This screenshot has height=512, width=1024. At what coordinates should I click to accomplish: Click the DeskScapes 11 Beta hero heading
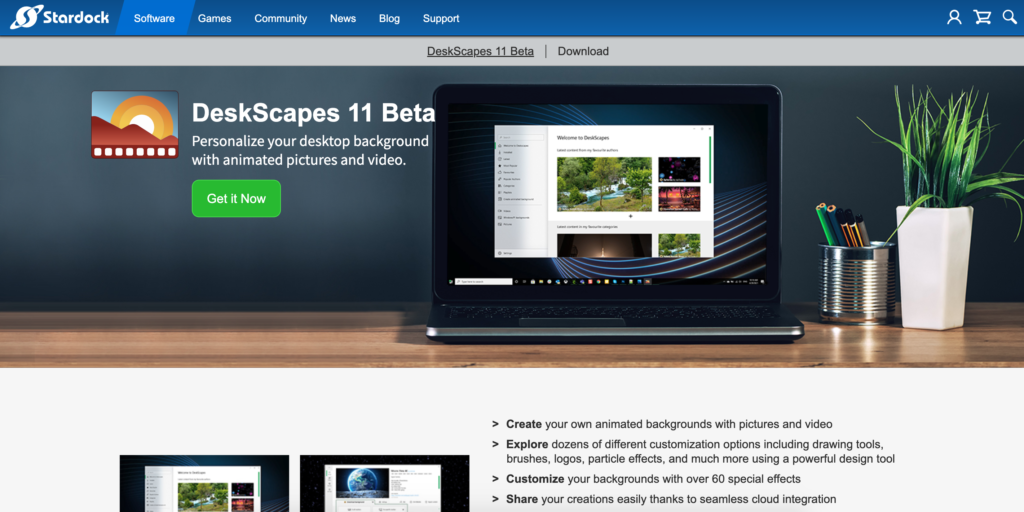[x=313, y=113]
